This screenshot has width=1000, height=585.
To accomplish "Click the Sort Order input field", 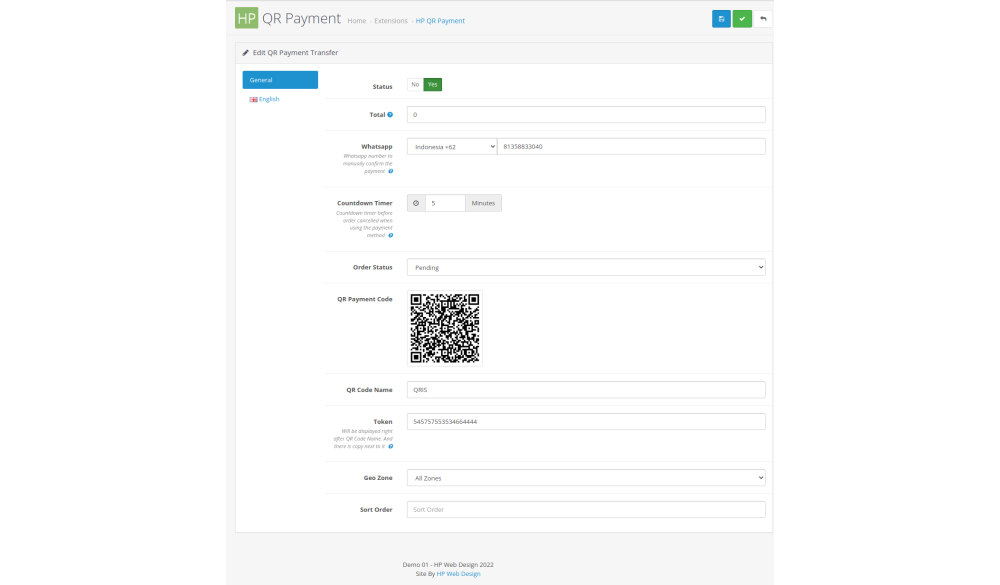I will click(586, 510).
